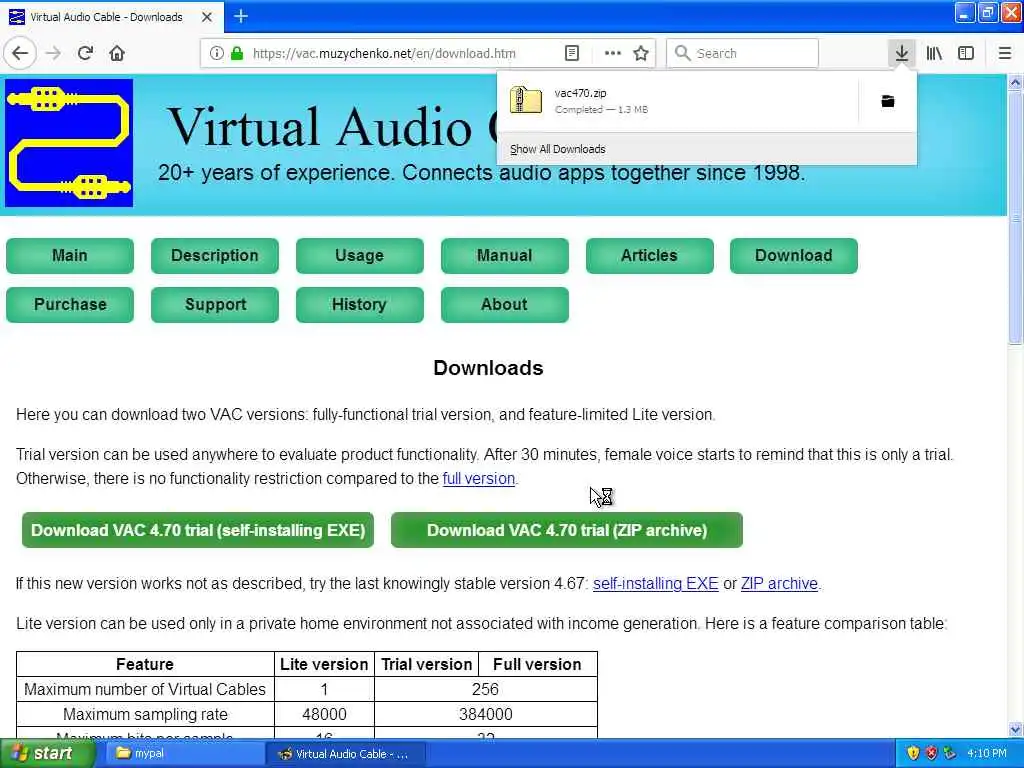
Task: Go back with the browser back arrow
Action: (20, 53)
